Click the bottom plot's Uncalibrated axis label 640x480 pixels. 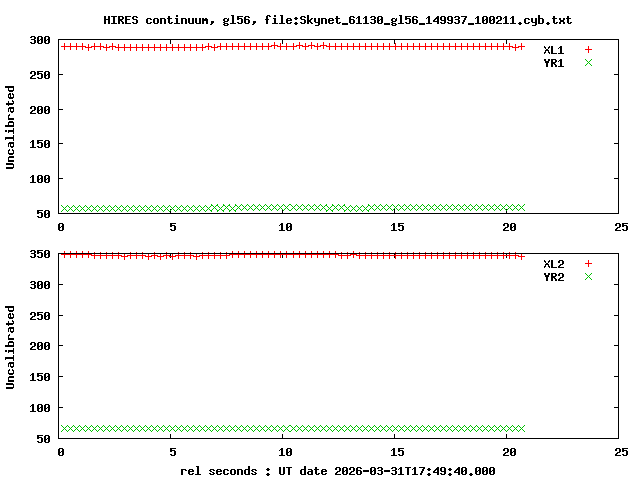(10, 347)
